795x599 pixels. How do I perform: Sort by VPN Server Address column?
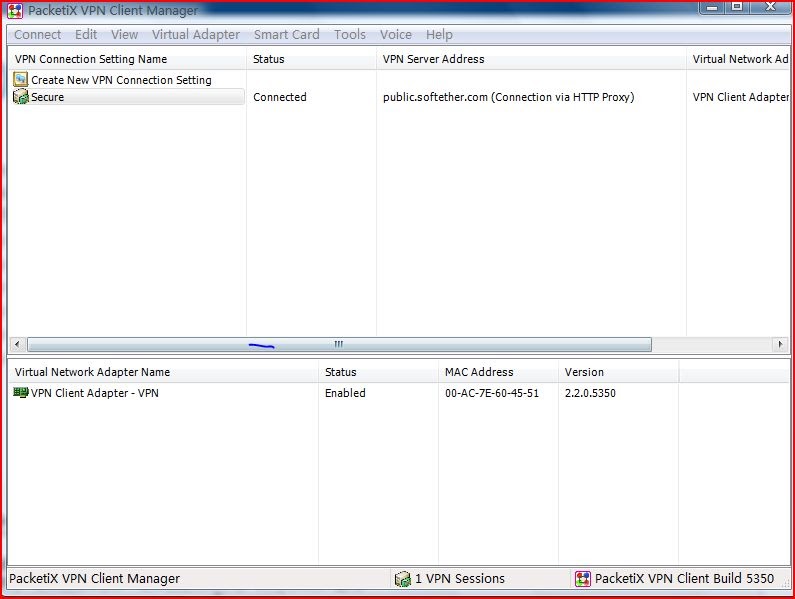point(531,59)
